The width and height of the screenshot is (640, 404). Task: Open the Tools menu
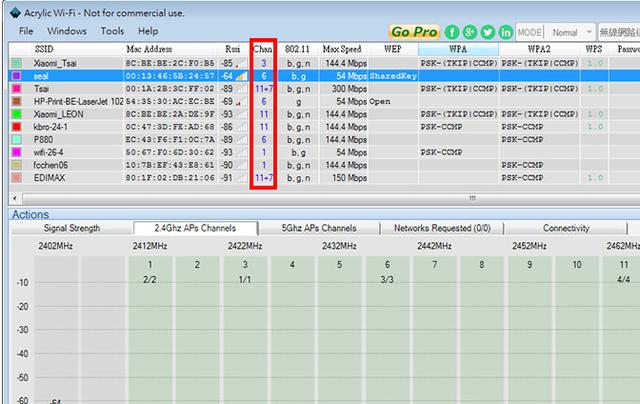113,31
